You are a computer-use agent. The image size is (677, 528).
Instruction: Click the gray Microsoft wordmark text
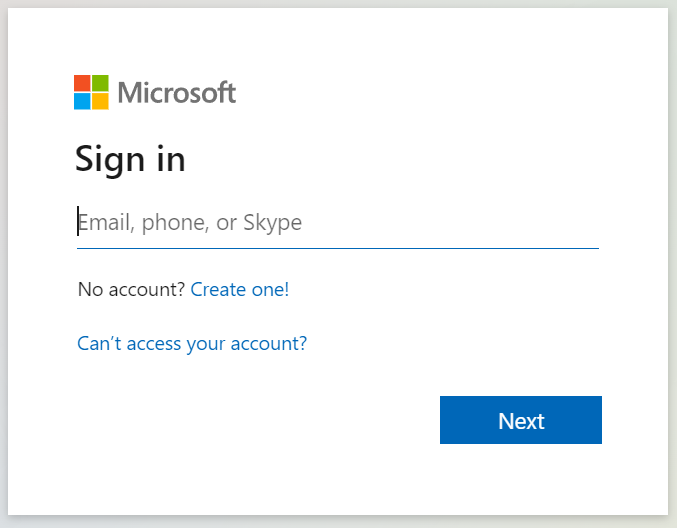coord(177,92)
